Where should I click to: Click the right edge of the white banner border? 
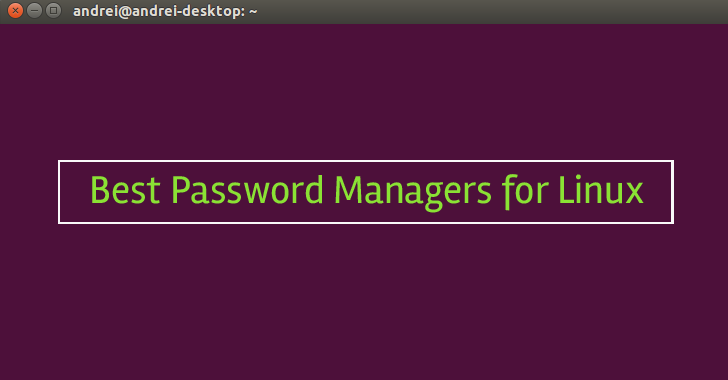click(x=673, y=192)
